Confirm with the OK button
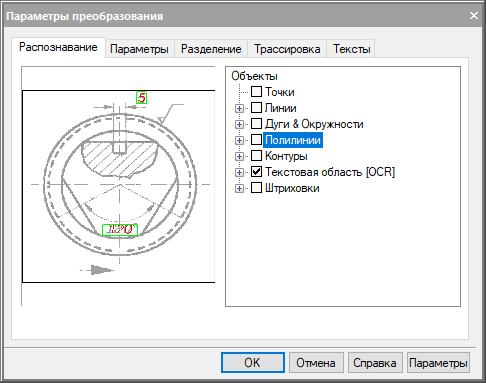This screenshot has height=383, width=486. pyautogui.click(x=253, y=363)
